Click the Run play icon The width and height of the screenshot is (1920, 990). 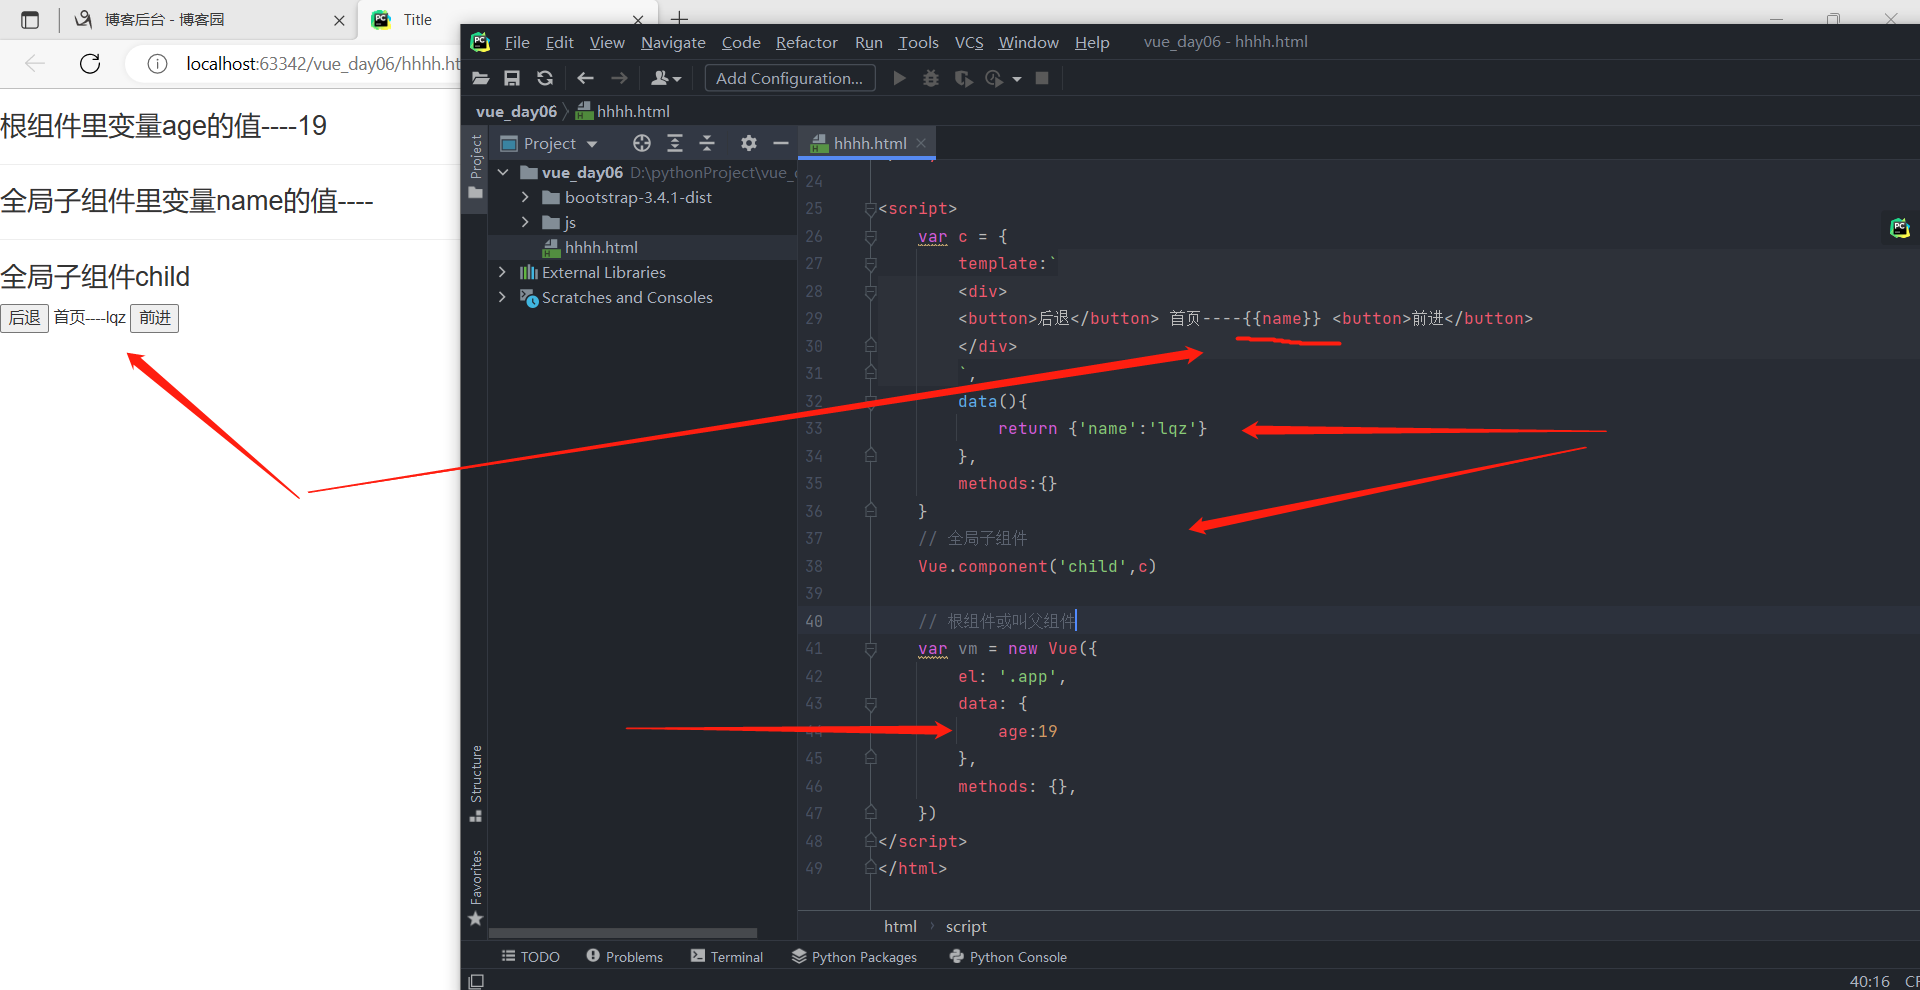tap(899, 78)
